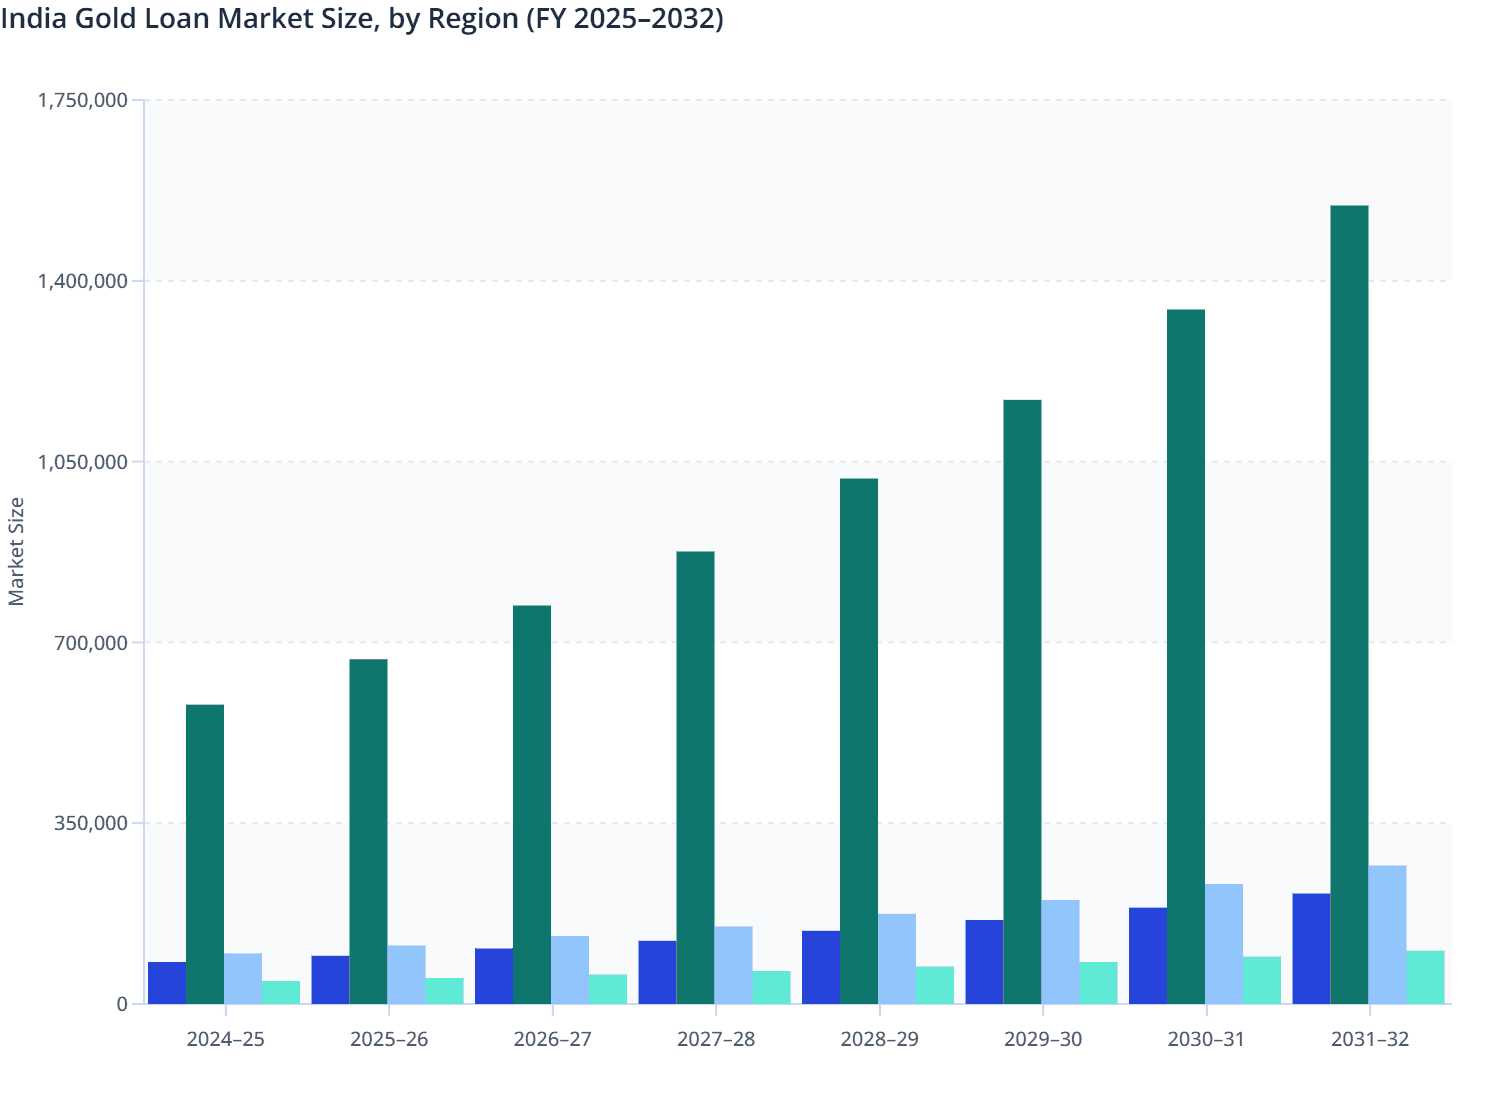This screenshot has width=1508, height=1120.
Task: Click the light blue bar in 2026–27 group
Action: (572, 975)
